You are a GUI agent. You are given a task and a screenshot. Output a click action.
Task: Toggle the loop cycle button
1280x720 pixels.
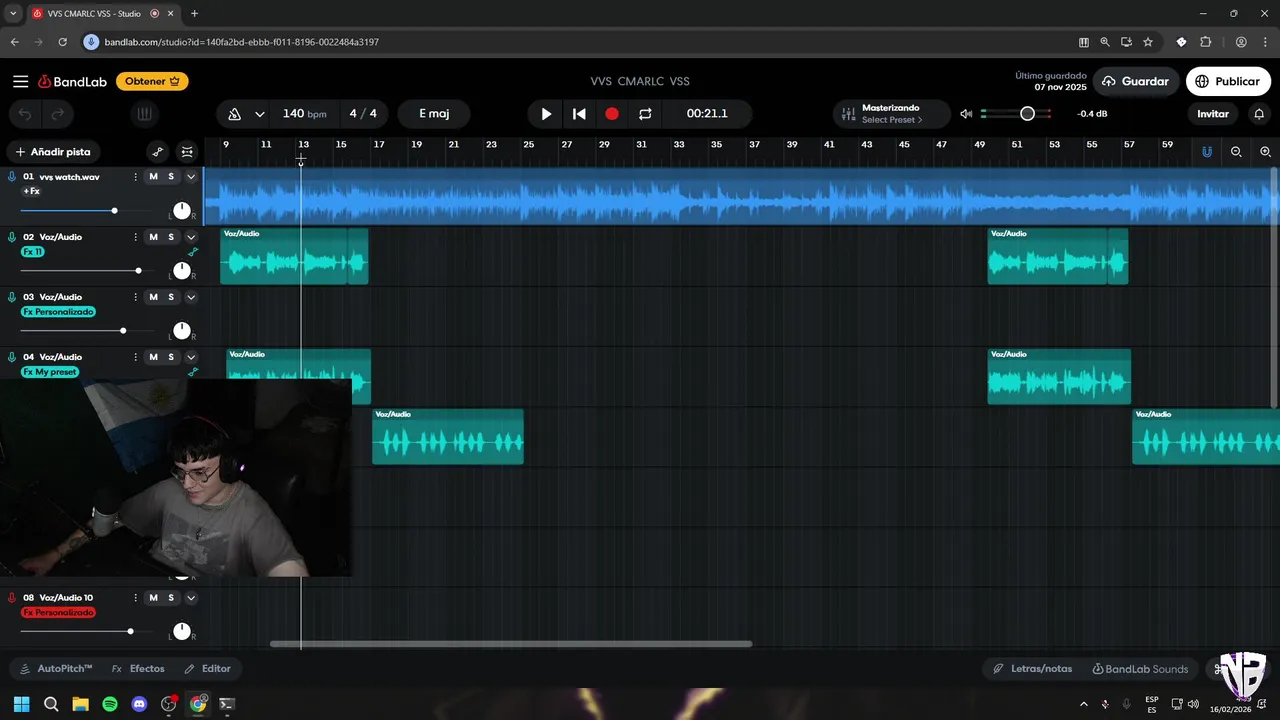coord(645,114)
